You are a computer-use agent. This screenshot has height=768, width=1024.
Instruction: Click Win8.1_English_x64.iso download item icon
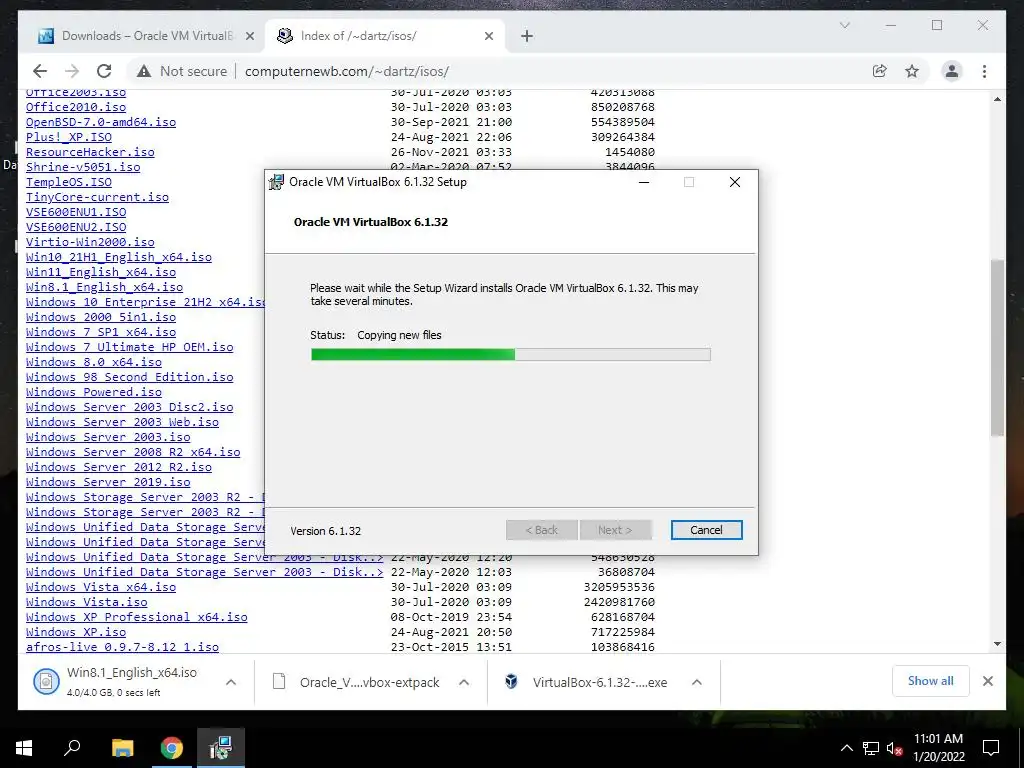tap(46, 682)
